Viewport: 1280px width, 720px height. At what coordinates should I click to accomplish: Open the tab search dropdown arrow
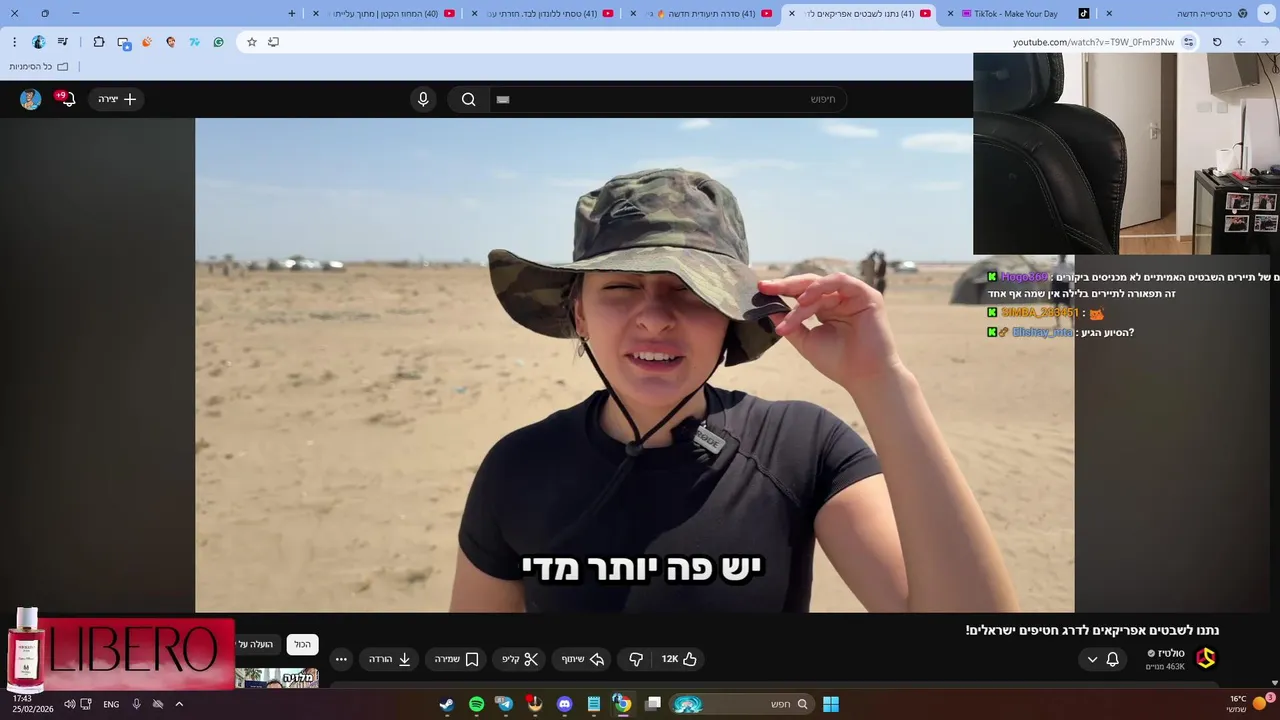point(1266,13)
